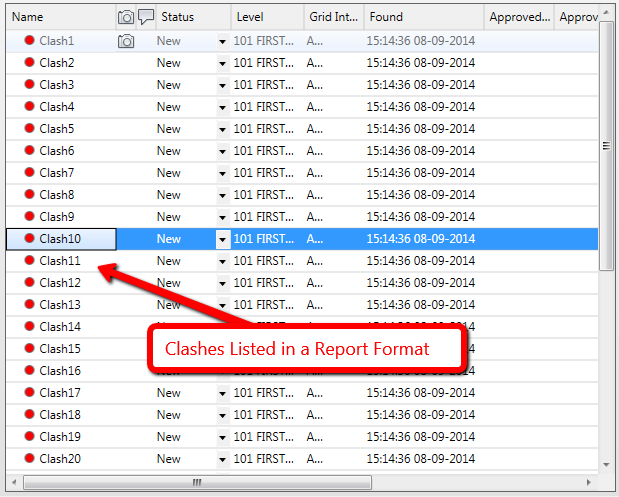This screenshot has height=497, width=619.
Task: Select the Clash16 row name
Action: (60, 370)
